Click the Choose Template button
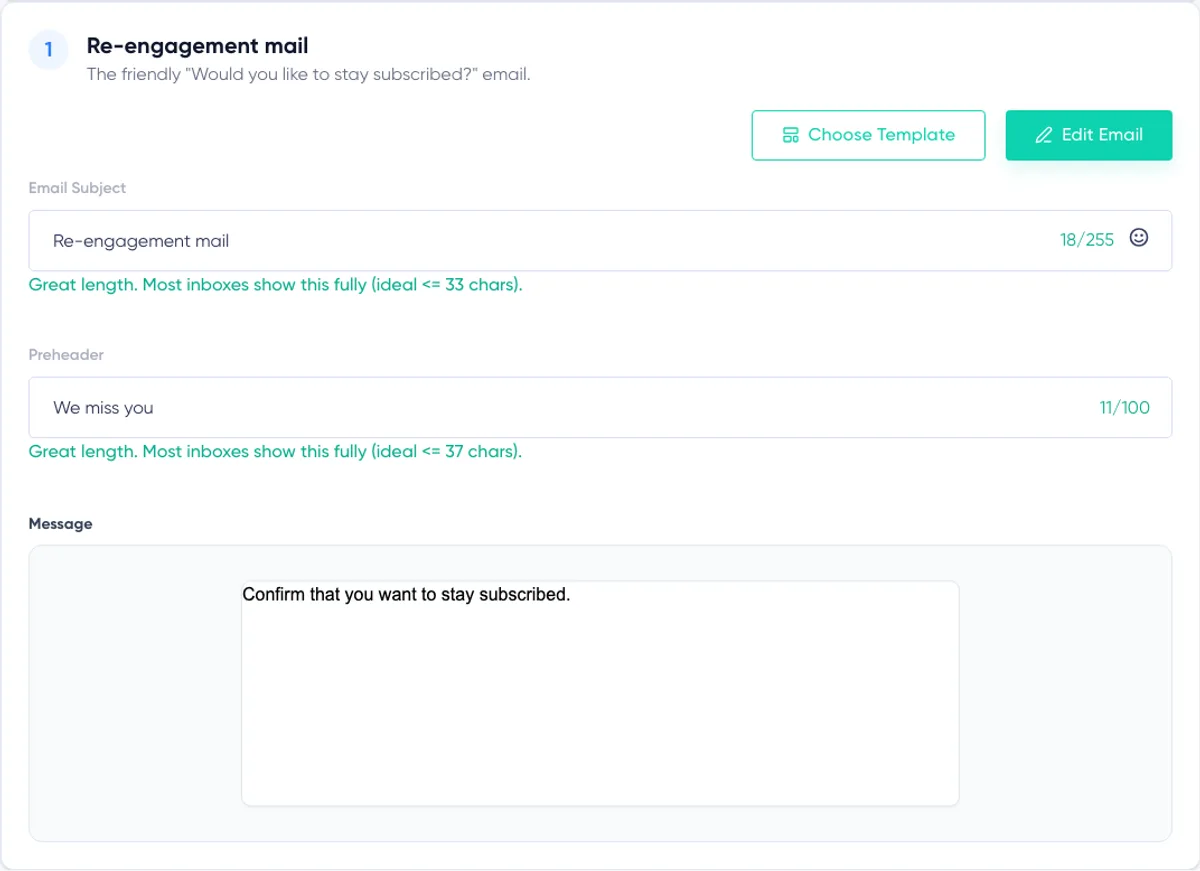 868,135
